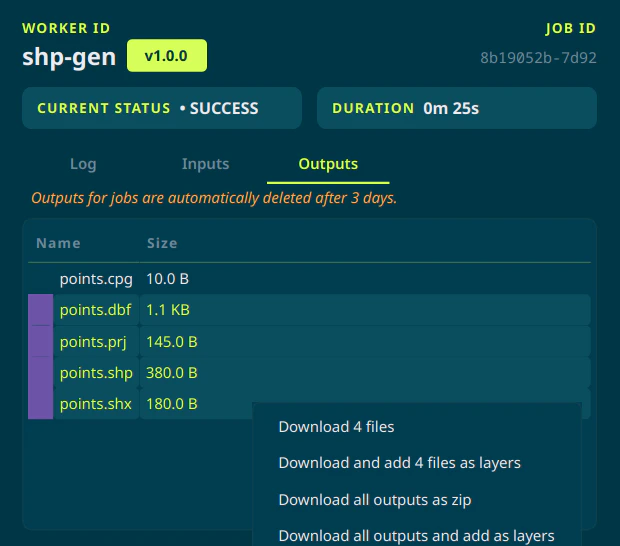Select Download and add 4 files as layers
620x546 pixels.
tap(399, 463)
